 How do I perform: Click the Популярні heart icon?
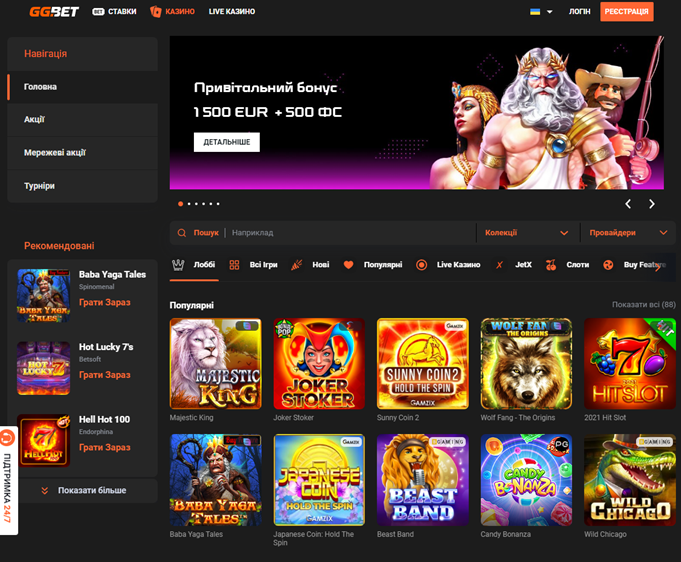pos(348,265)
